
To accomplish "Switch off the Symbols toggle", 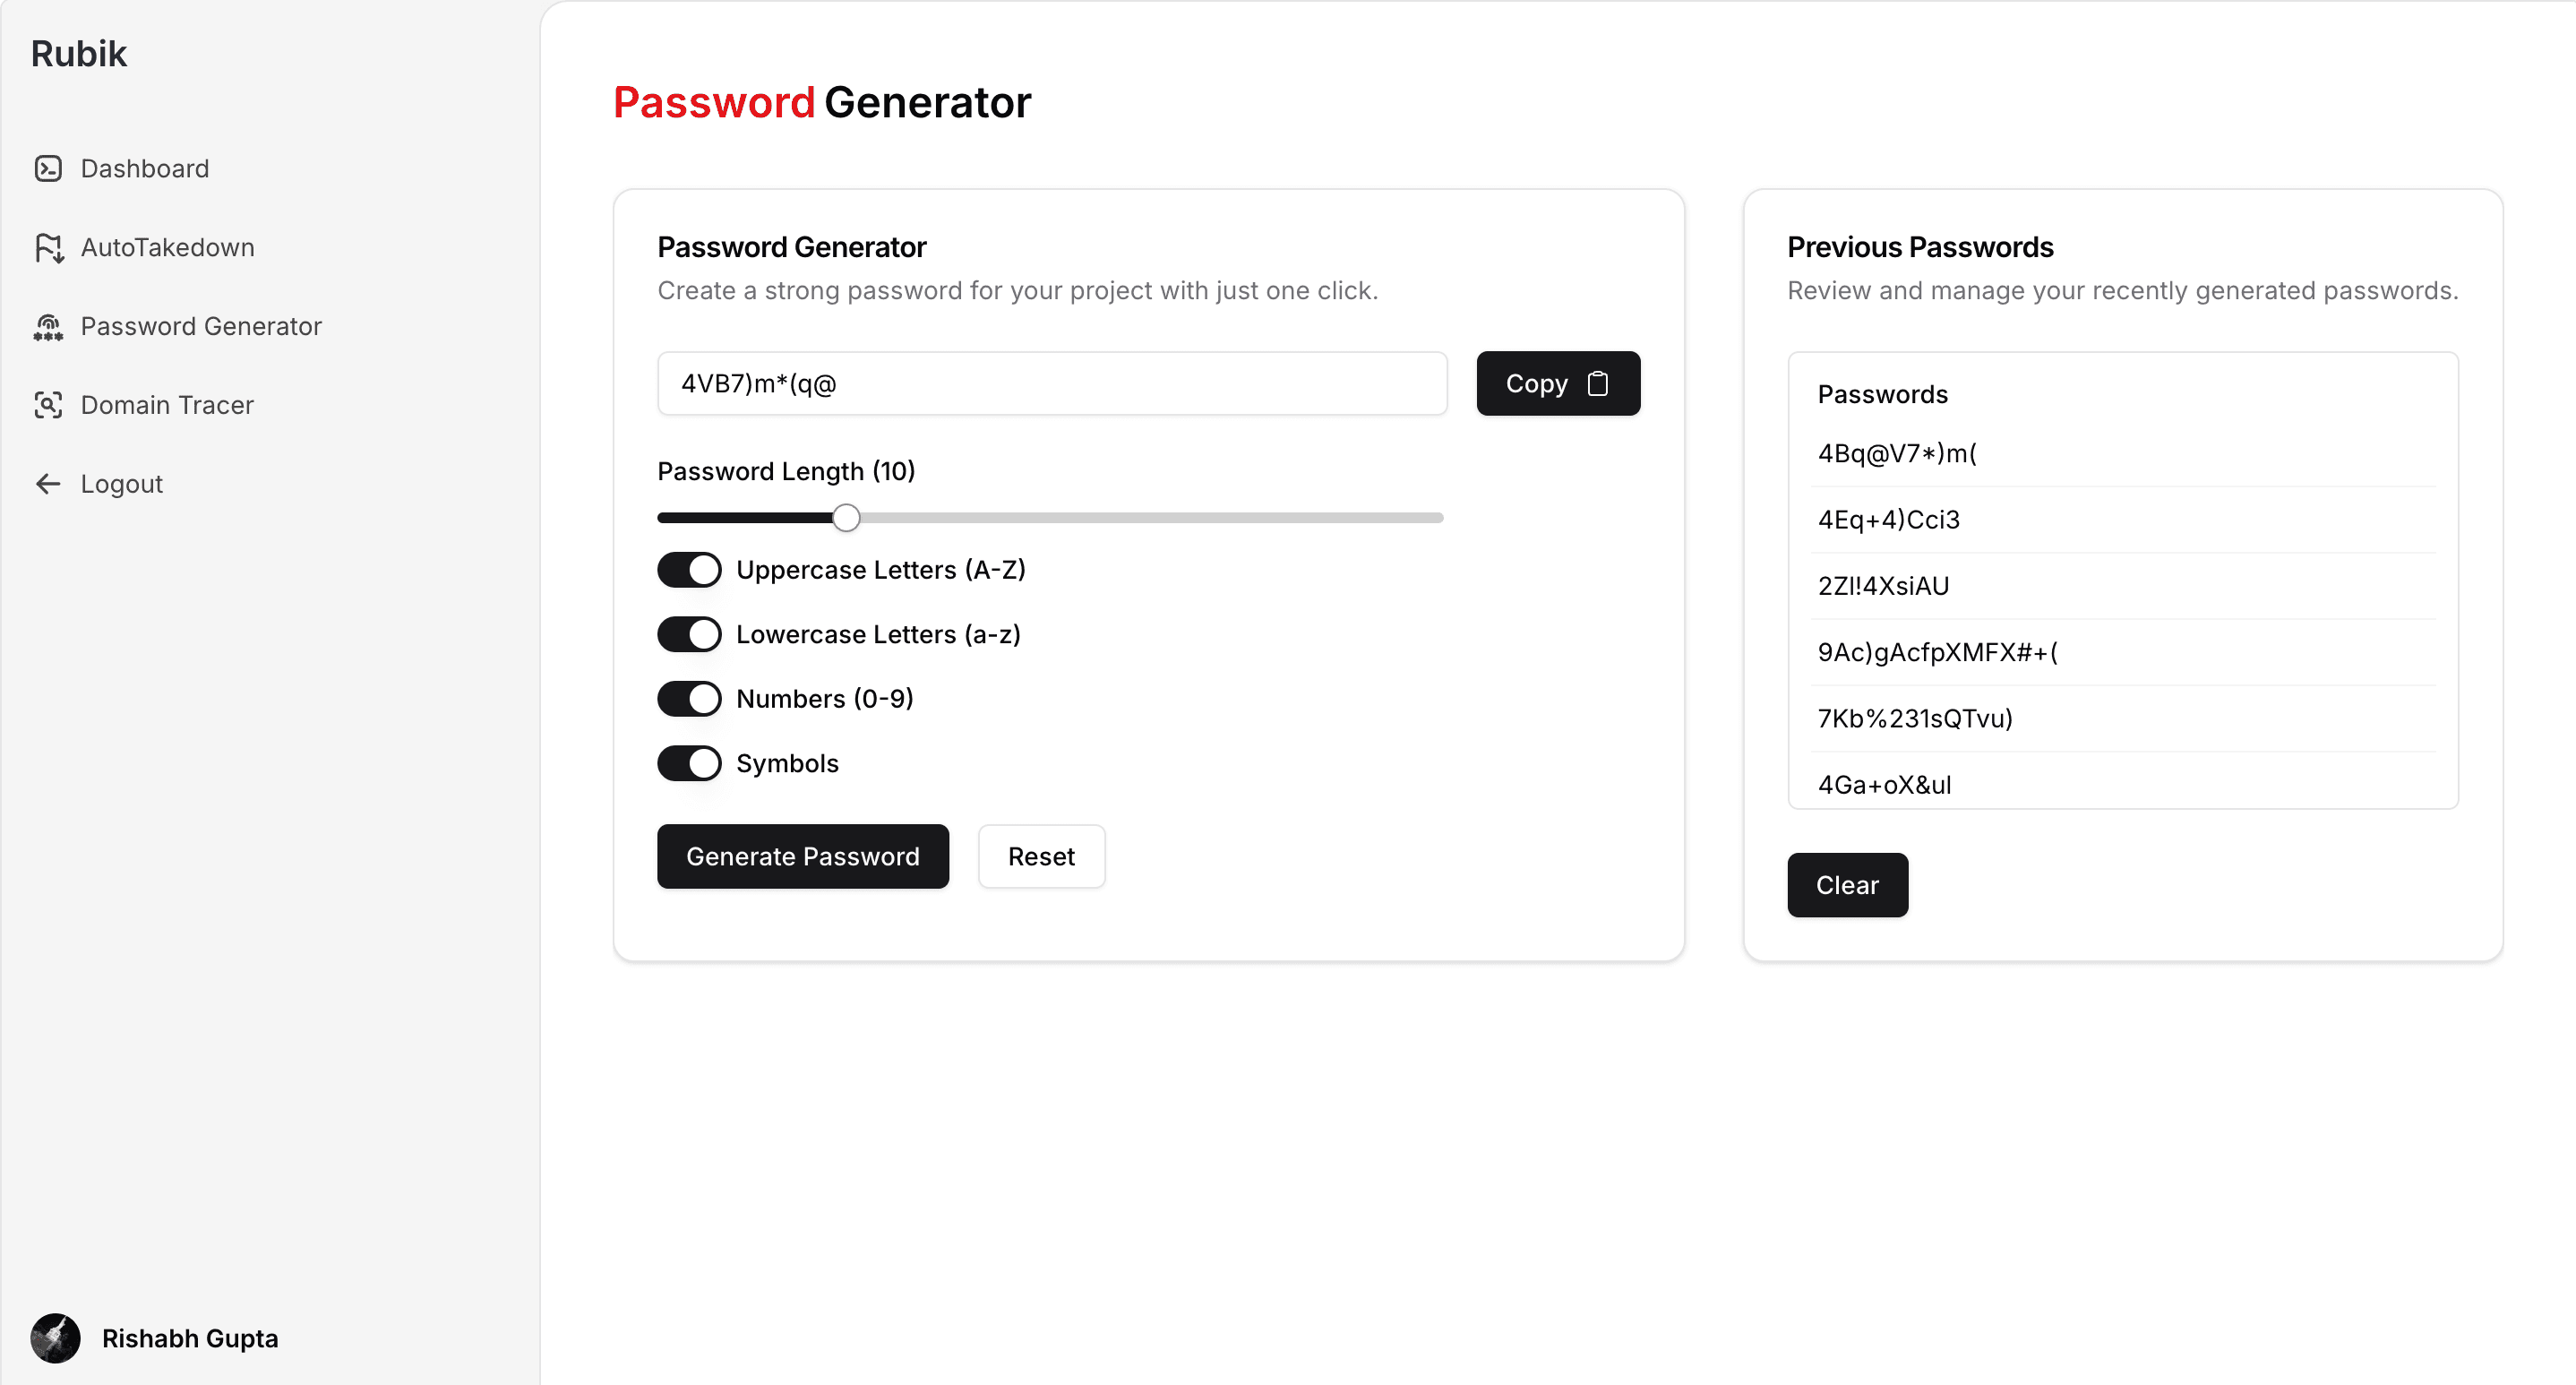I will point(689,763).
